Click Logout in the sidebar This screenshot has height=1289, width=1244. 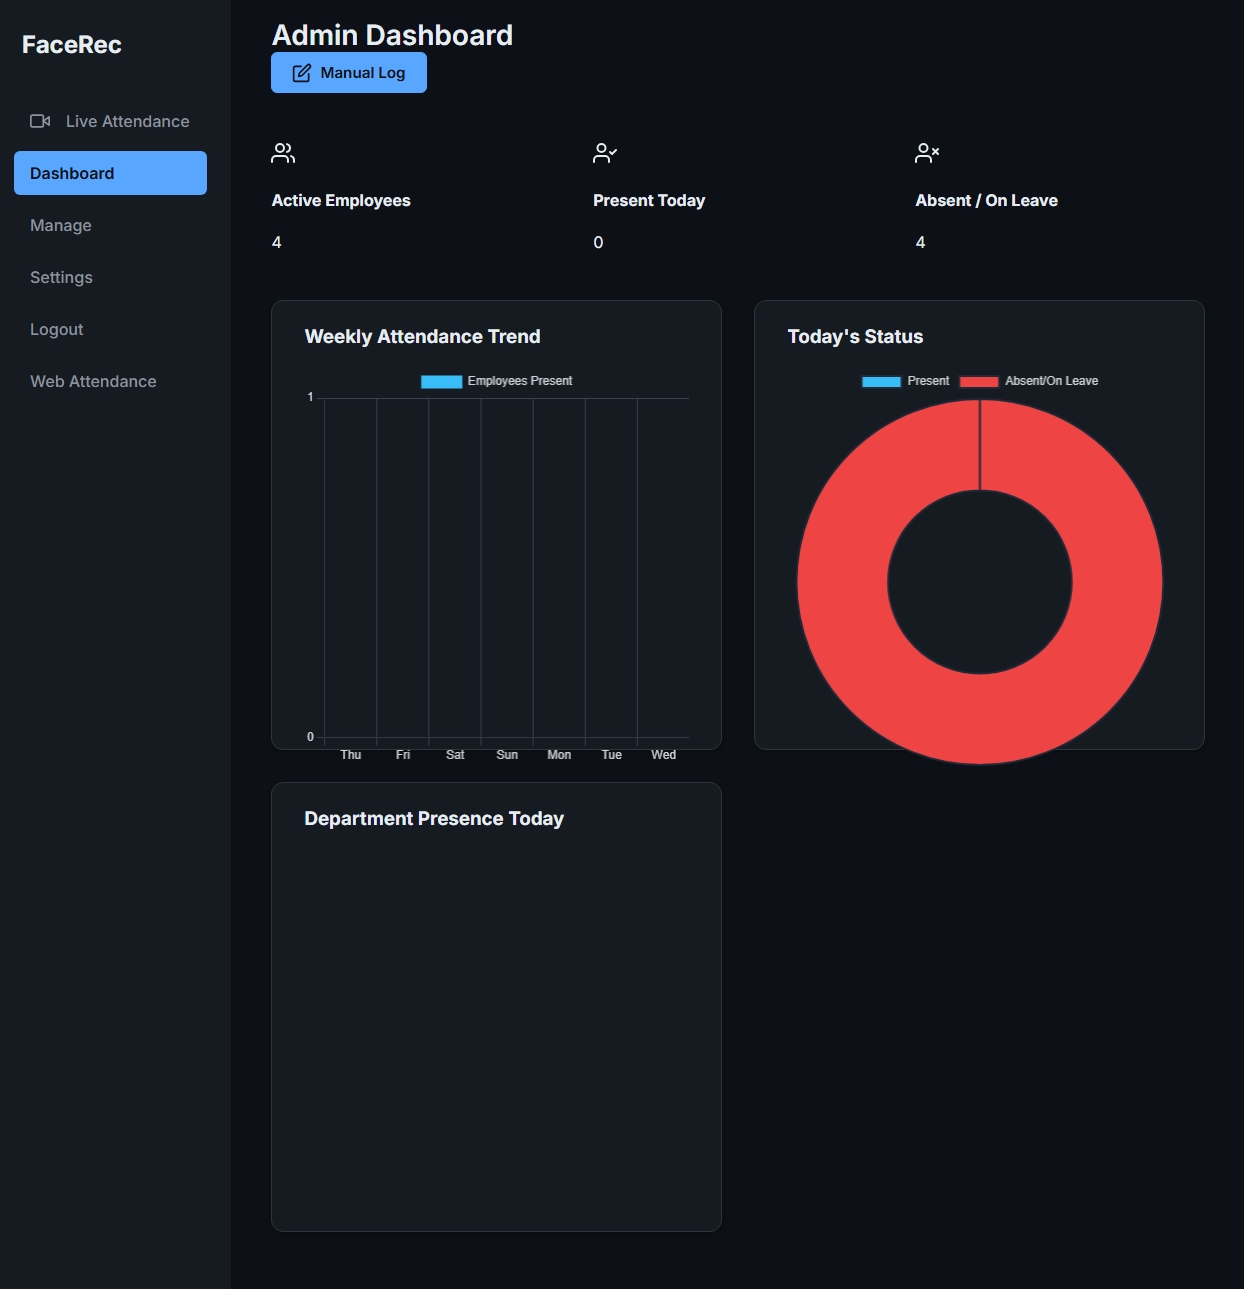pos(110,329)
